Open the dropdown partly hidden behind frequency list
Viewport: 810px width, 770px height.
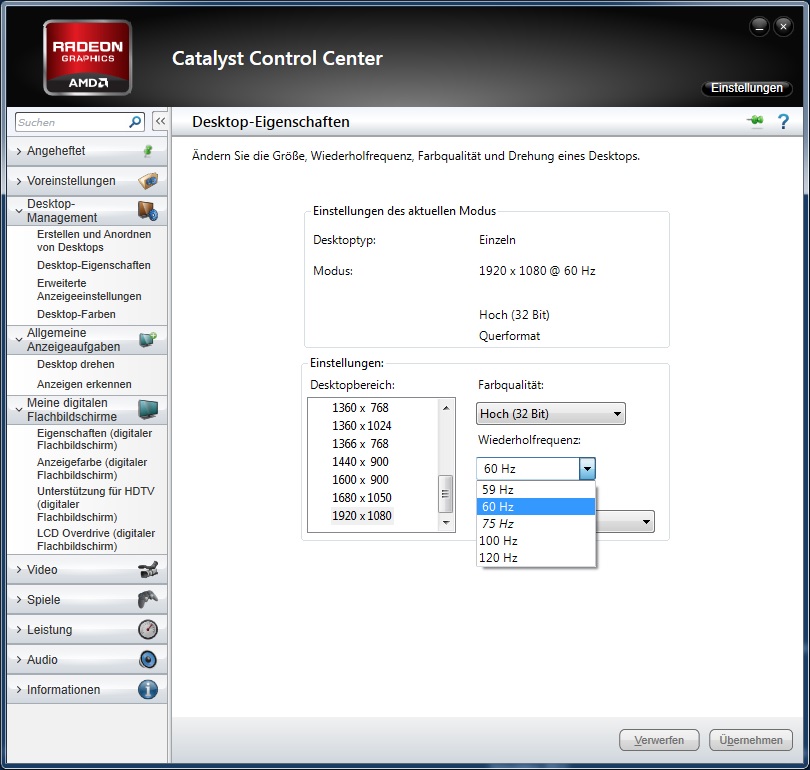[x=625, y=522]
